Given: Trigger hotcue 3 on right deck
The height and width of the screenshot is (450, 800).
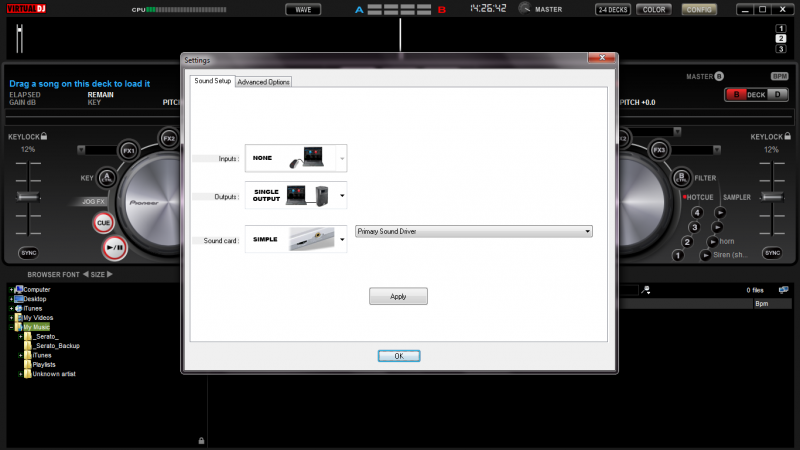Looking at the screenshot, I should 694,227.
